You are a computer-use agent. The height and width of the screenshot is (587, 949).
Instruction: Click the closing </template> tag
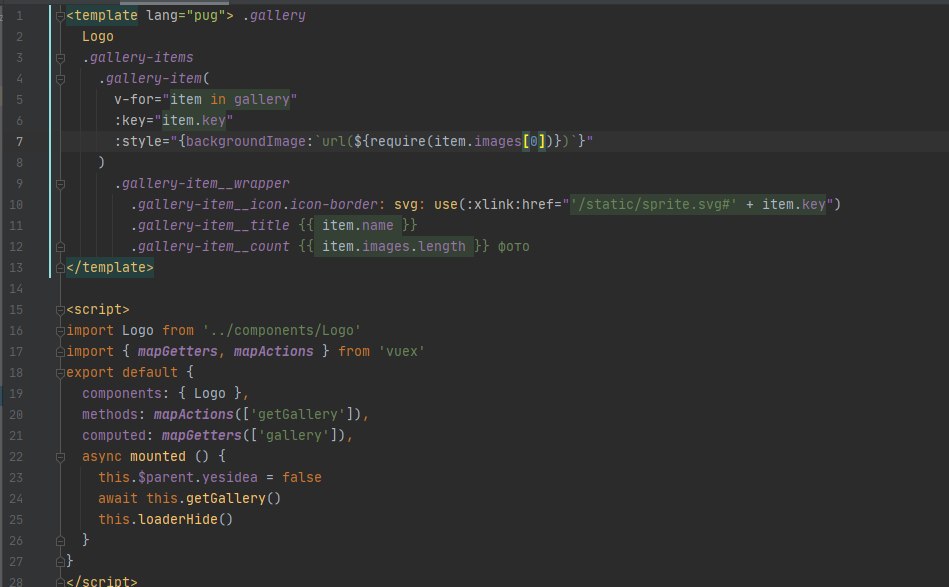click(x=110, y=267)
